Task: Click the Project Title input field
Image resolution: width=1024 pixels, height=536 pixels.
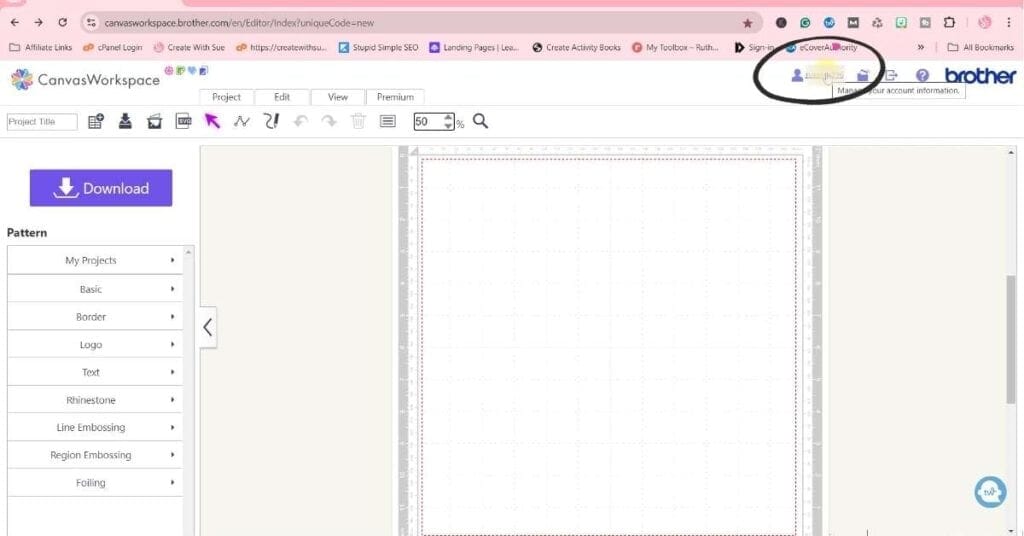Action: [x=42, y=121]
